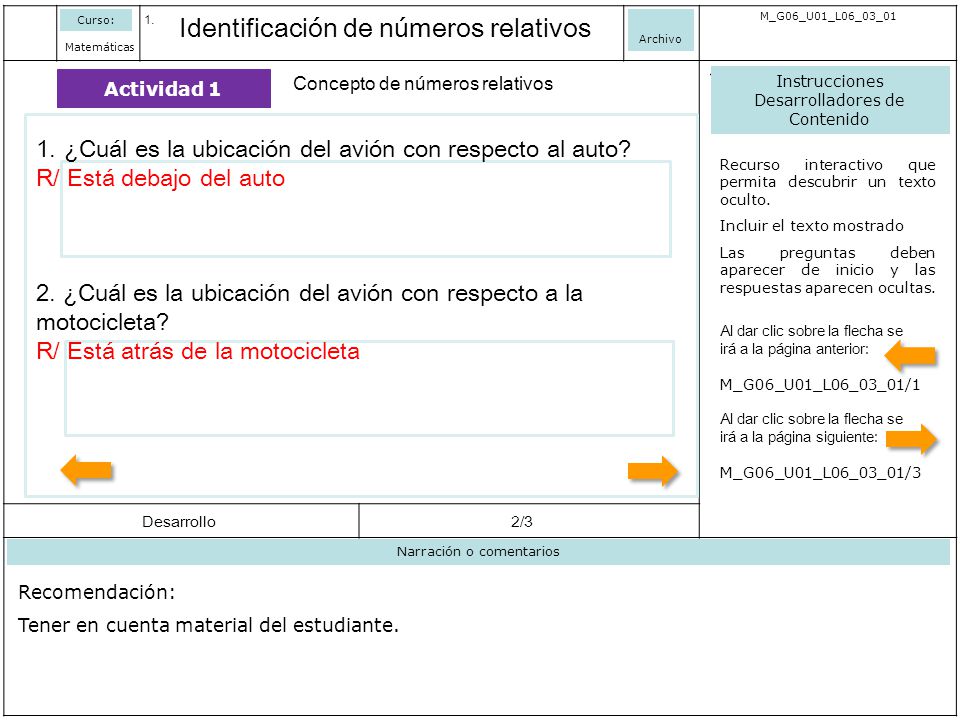Click the file code 'M_G06_U01_L06_03_01' in the header
This screenshot has height=720, width=960.
click(x=828, y=17)
